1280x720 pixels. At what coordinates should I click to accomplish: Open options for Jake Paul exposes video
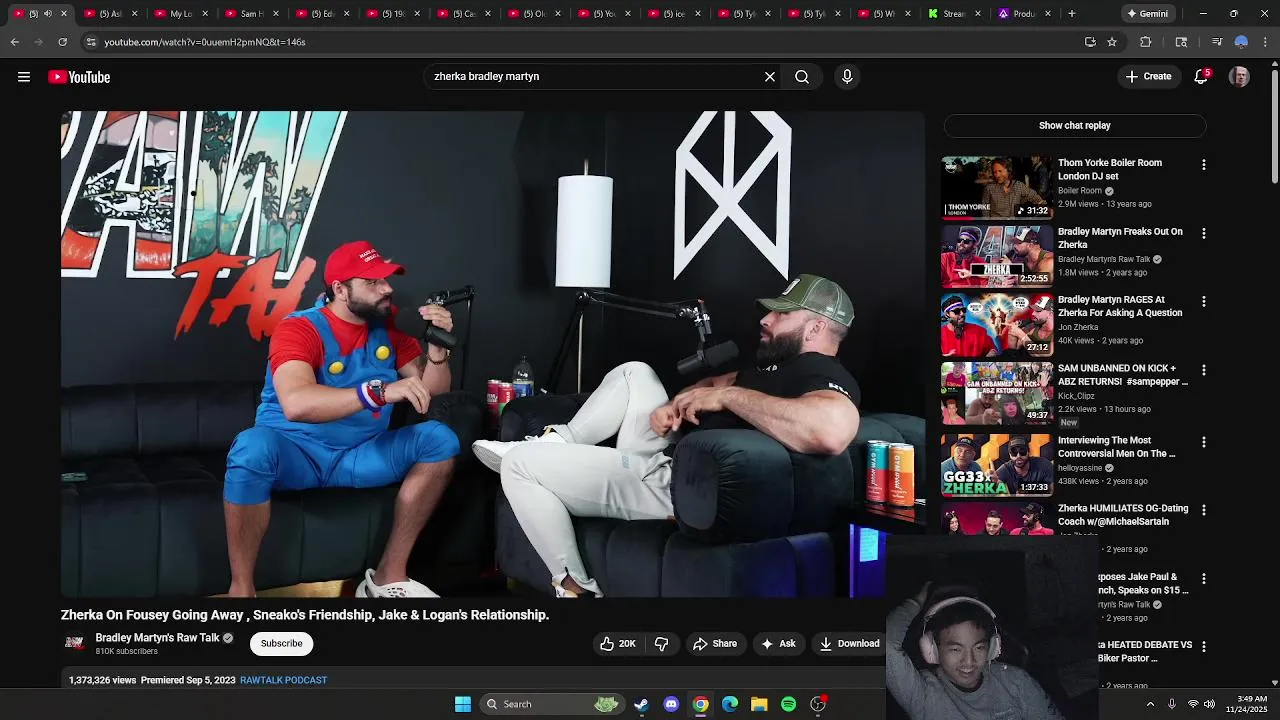click(1204, 579)
